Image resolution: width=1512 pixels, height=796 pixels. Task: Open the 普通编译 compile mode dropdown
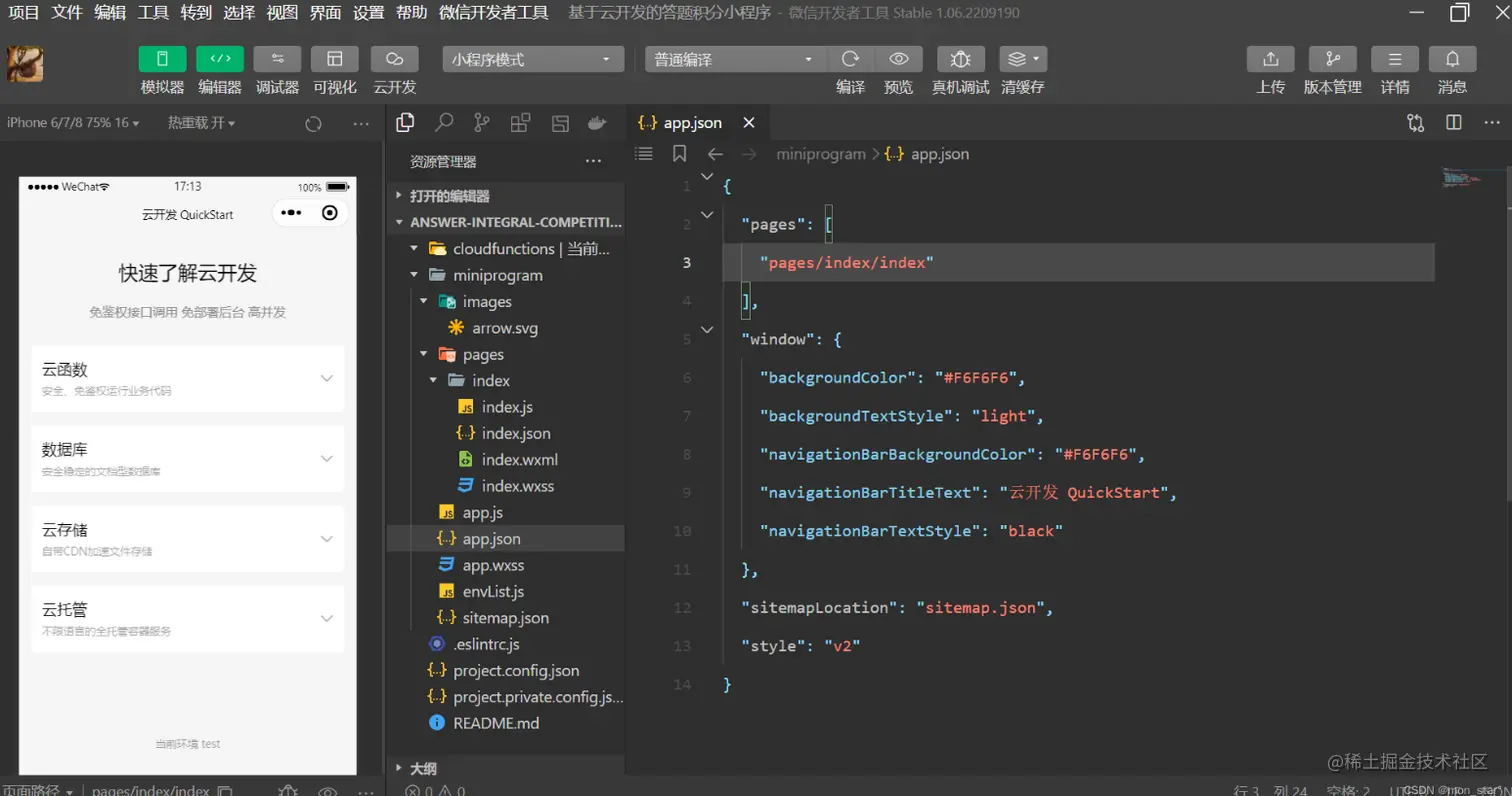tap(734, 59)
